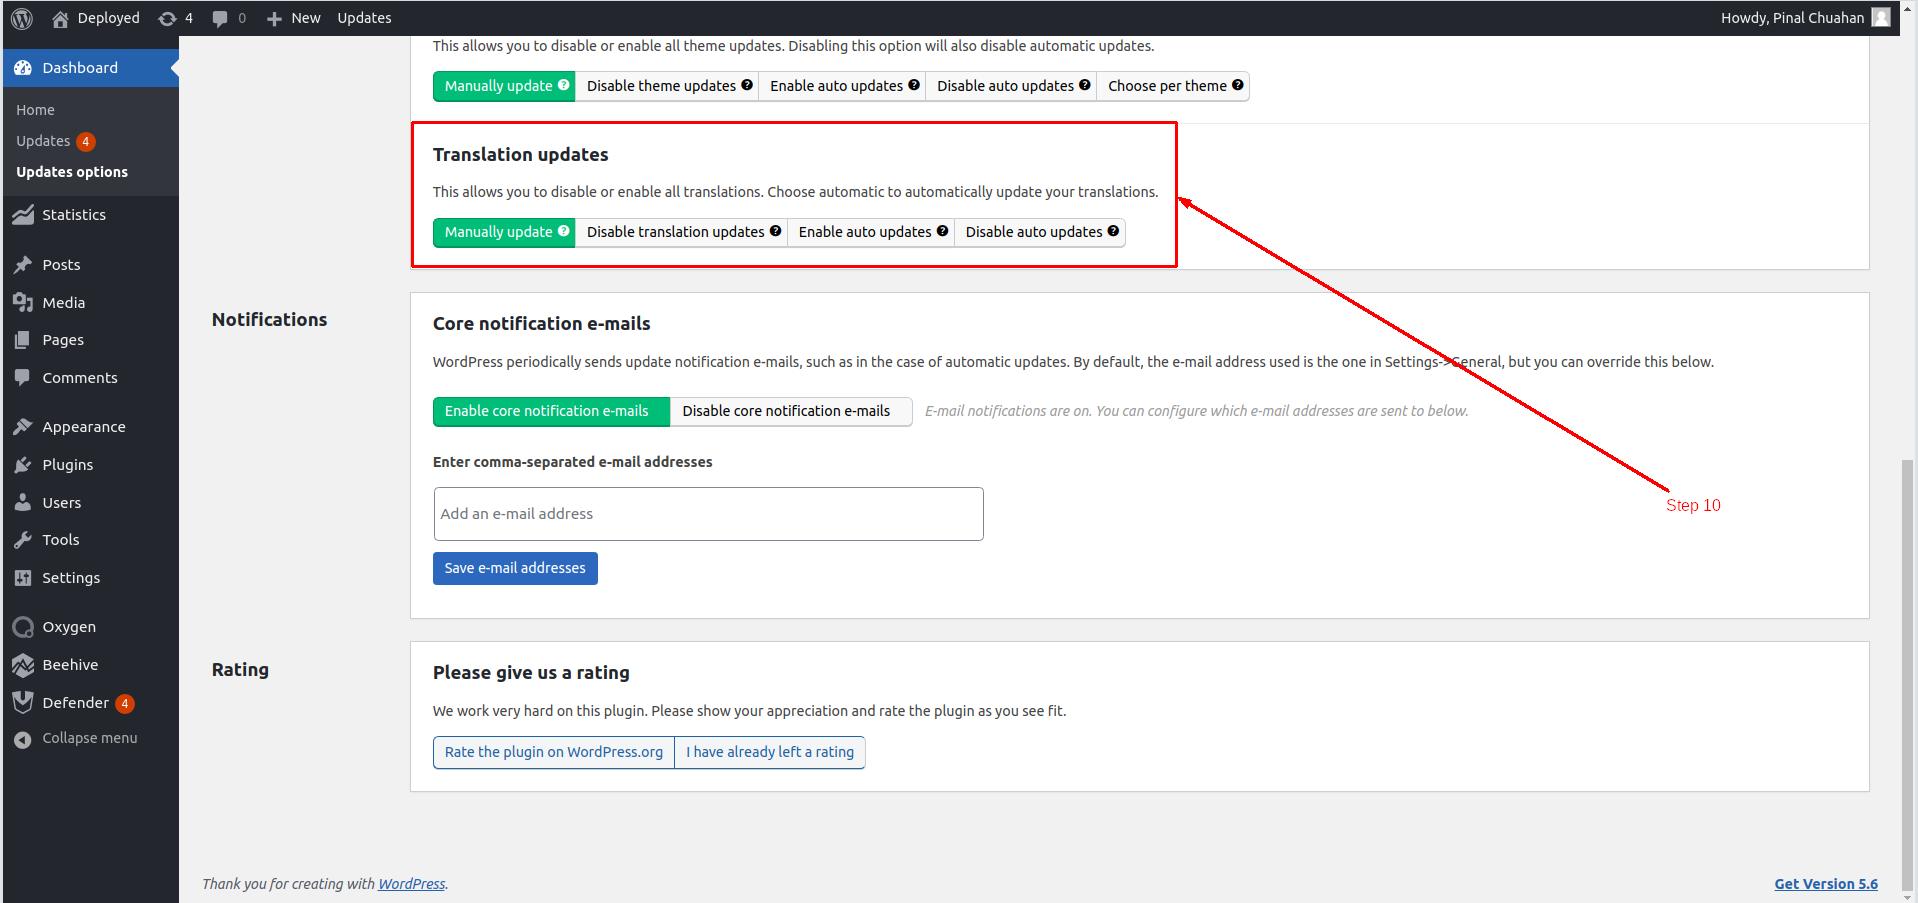Click Get Version 5.6 link

coord(1826,884)
